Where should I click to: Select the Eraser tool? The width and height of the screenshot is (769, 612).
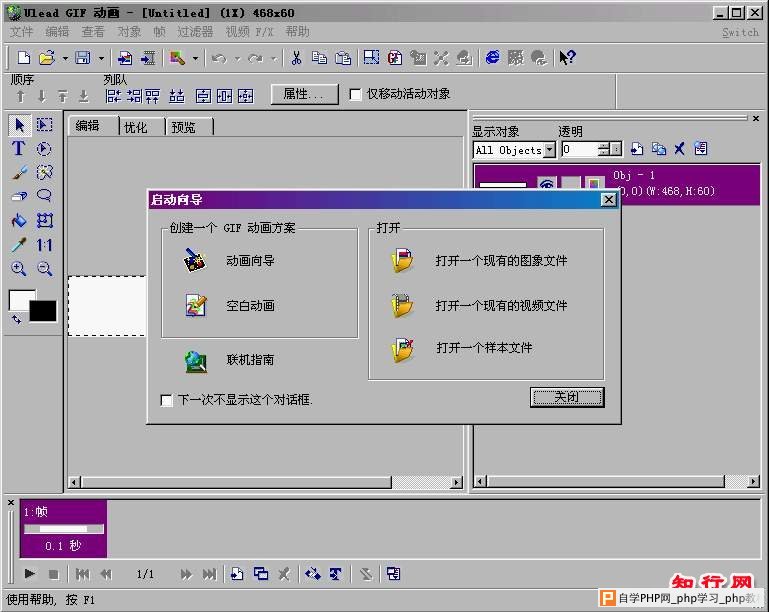19,196
